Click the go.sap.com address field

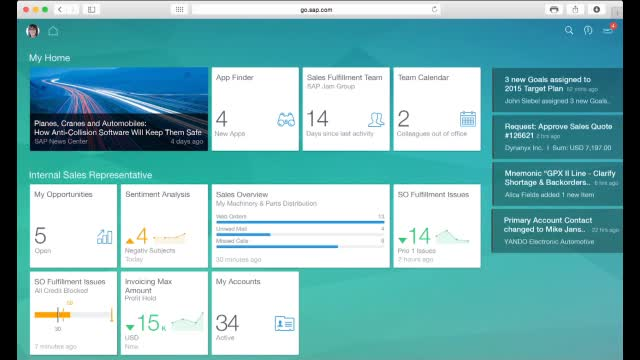click(x=316, y=9)
